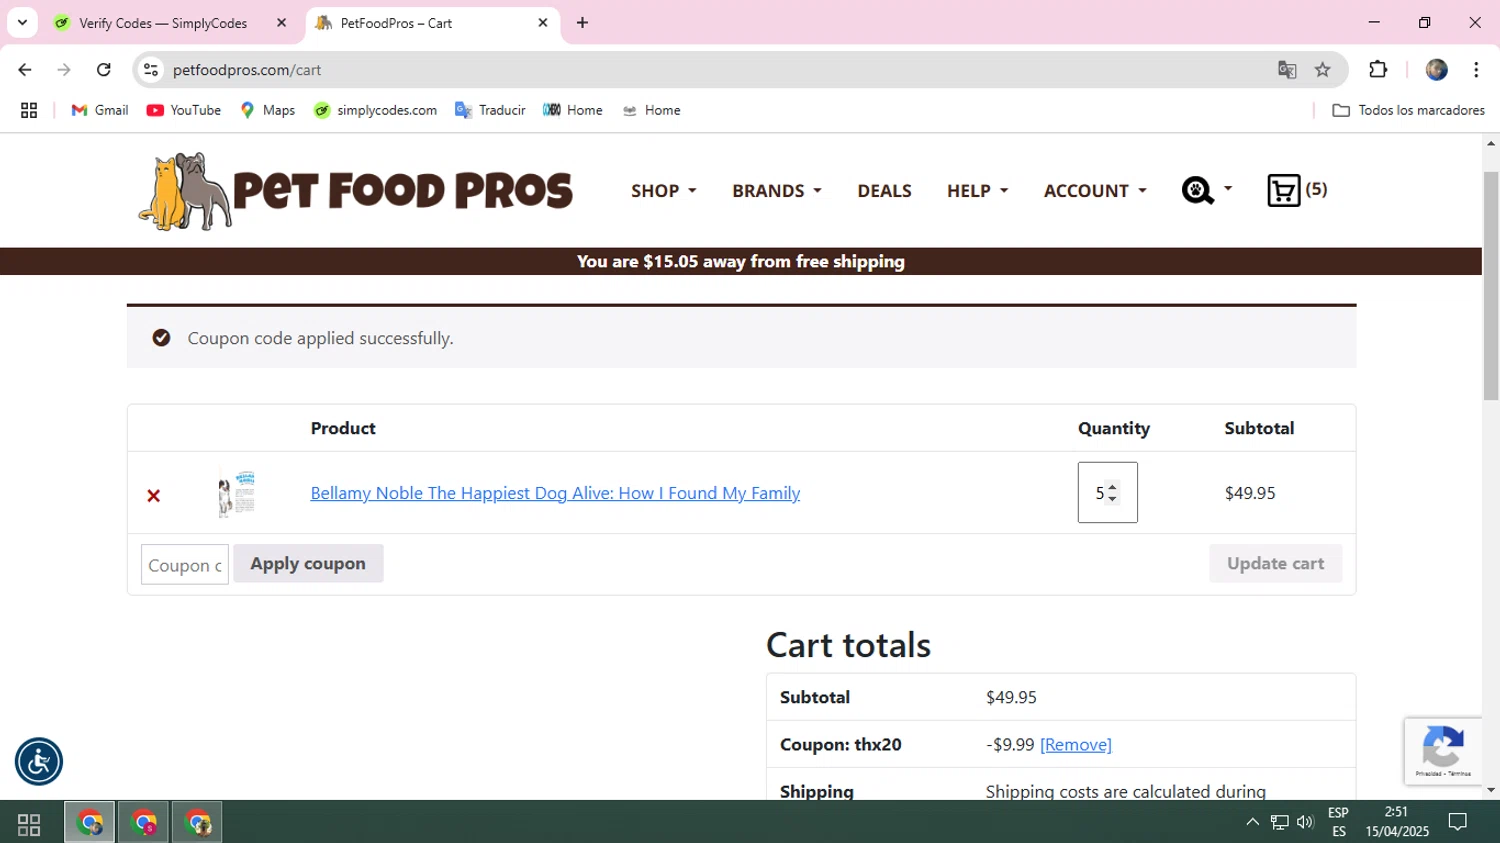Open YouTube bookmark
The width and height of the screenshot is (1500, 843).
point(184,110)
